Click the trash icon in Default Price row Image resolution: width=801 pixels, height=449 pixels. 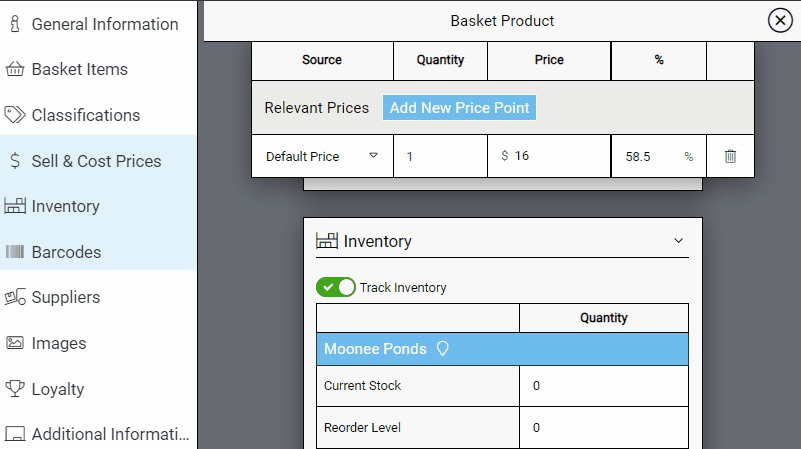tap(730, 156)
